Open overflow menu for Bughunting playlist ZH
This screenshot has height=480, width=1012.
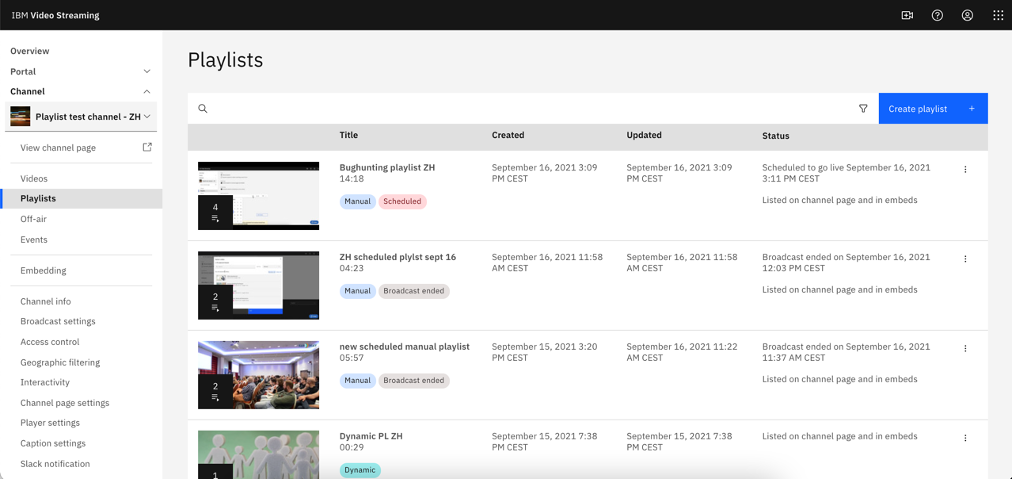click(965, 169)
